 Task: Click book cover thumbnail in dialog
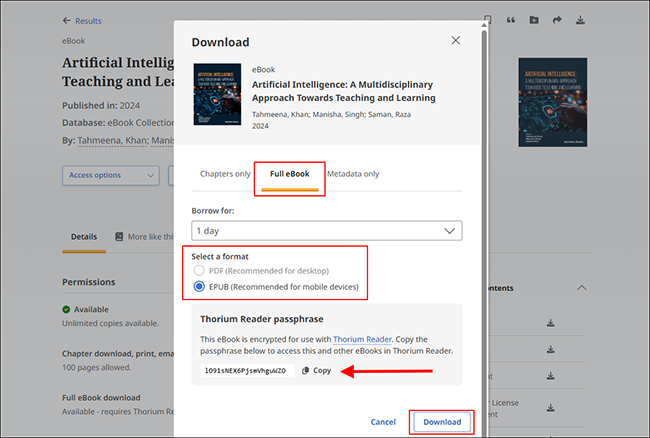(x=217, y=94)
